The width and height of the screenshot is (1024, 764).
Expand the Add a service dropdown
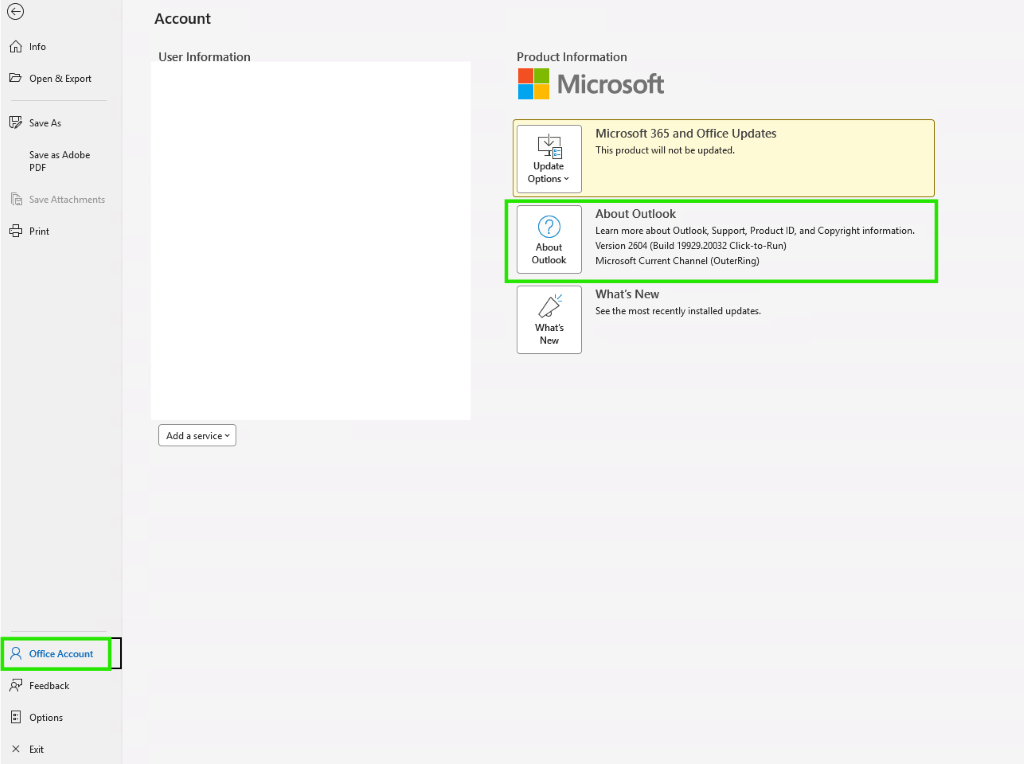(197, 436)
